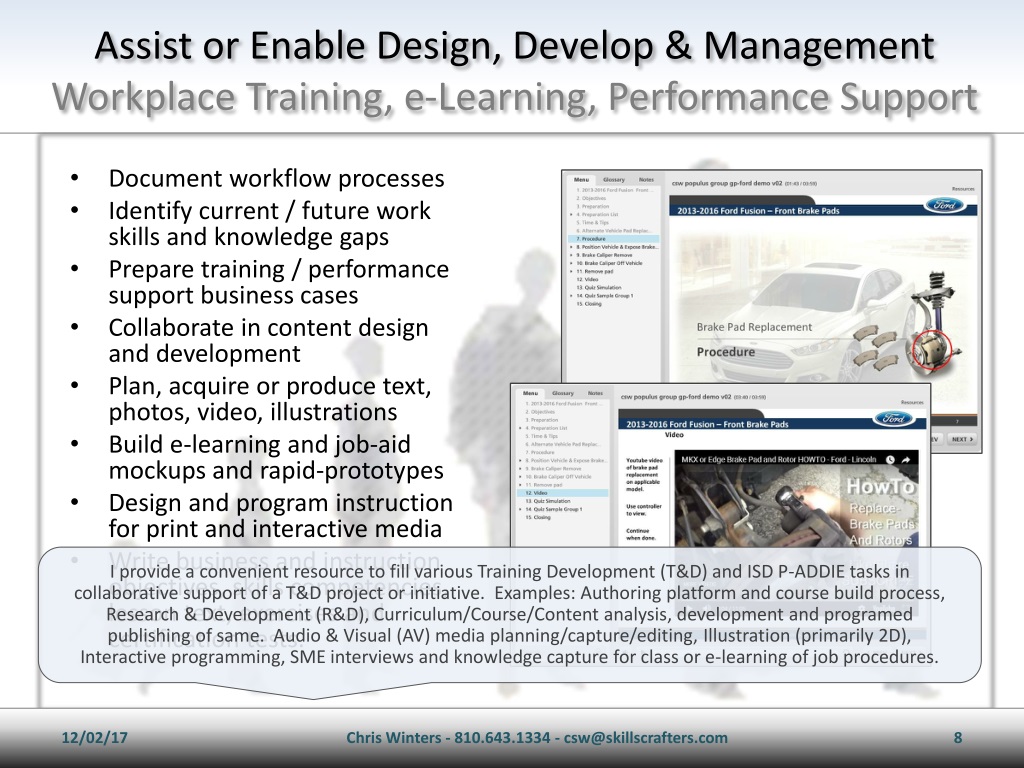Image resolution: width=1024 pixels, height=768 pixels.
Task: Click the 'Brake Pad Replacement' heading on Procedure slide
Action: [754, 327]
